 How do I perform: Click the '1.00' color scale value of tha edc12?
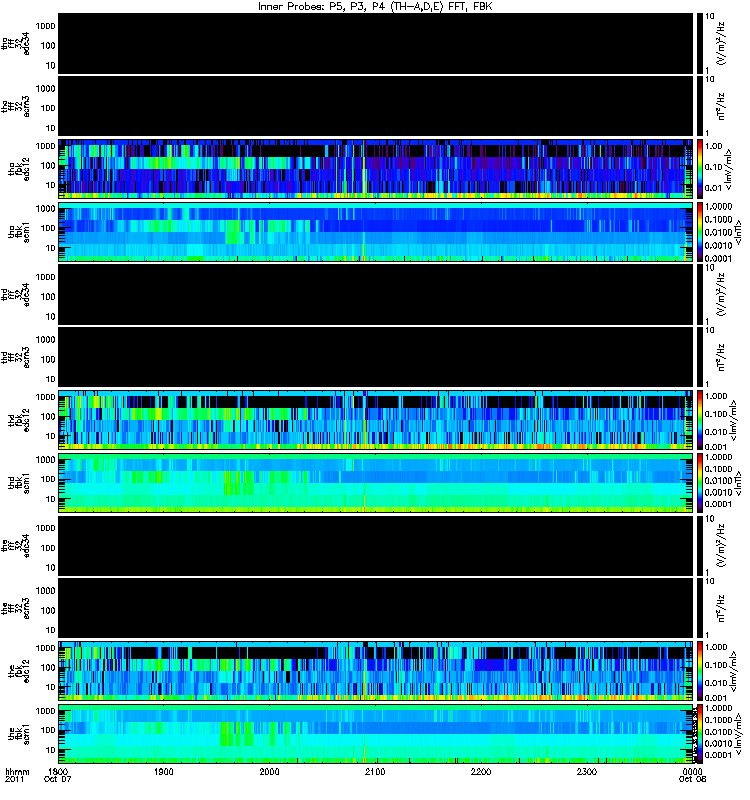(714, 146)
